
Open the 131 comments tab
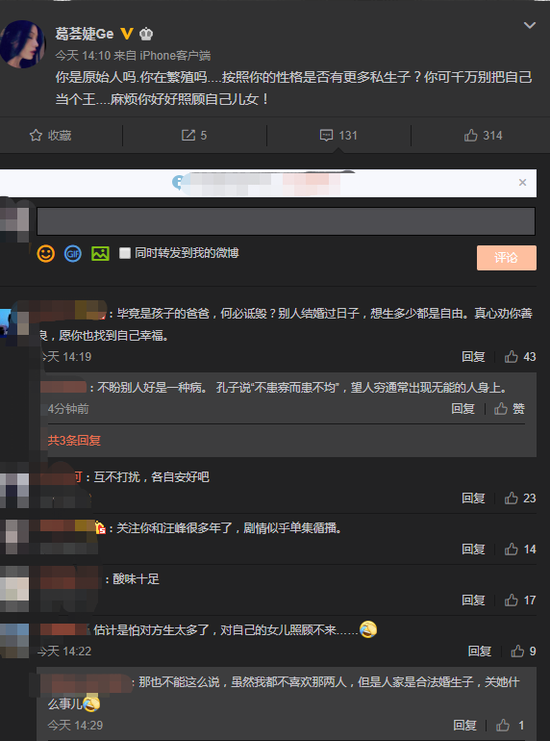pos(338,136)
